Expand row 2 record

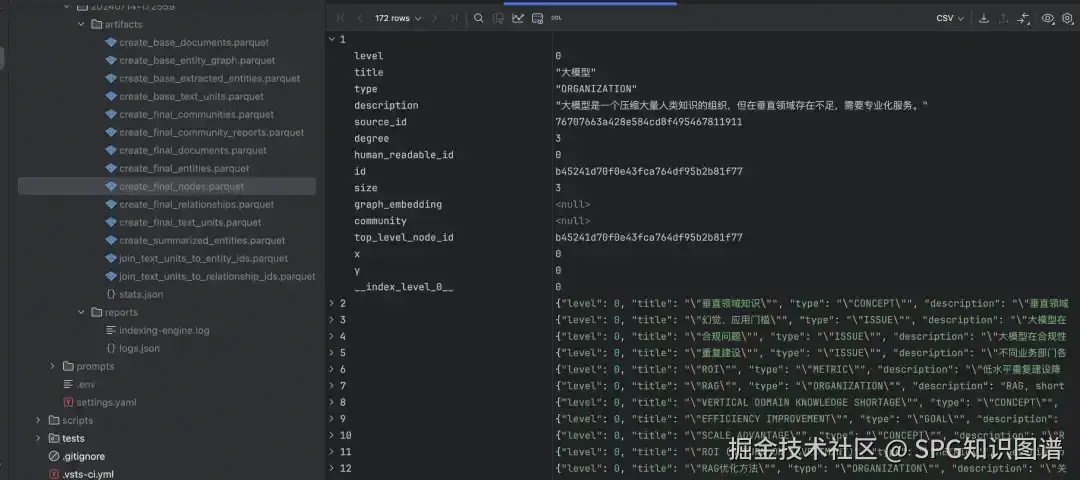332,303
